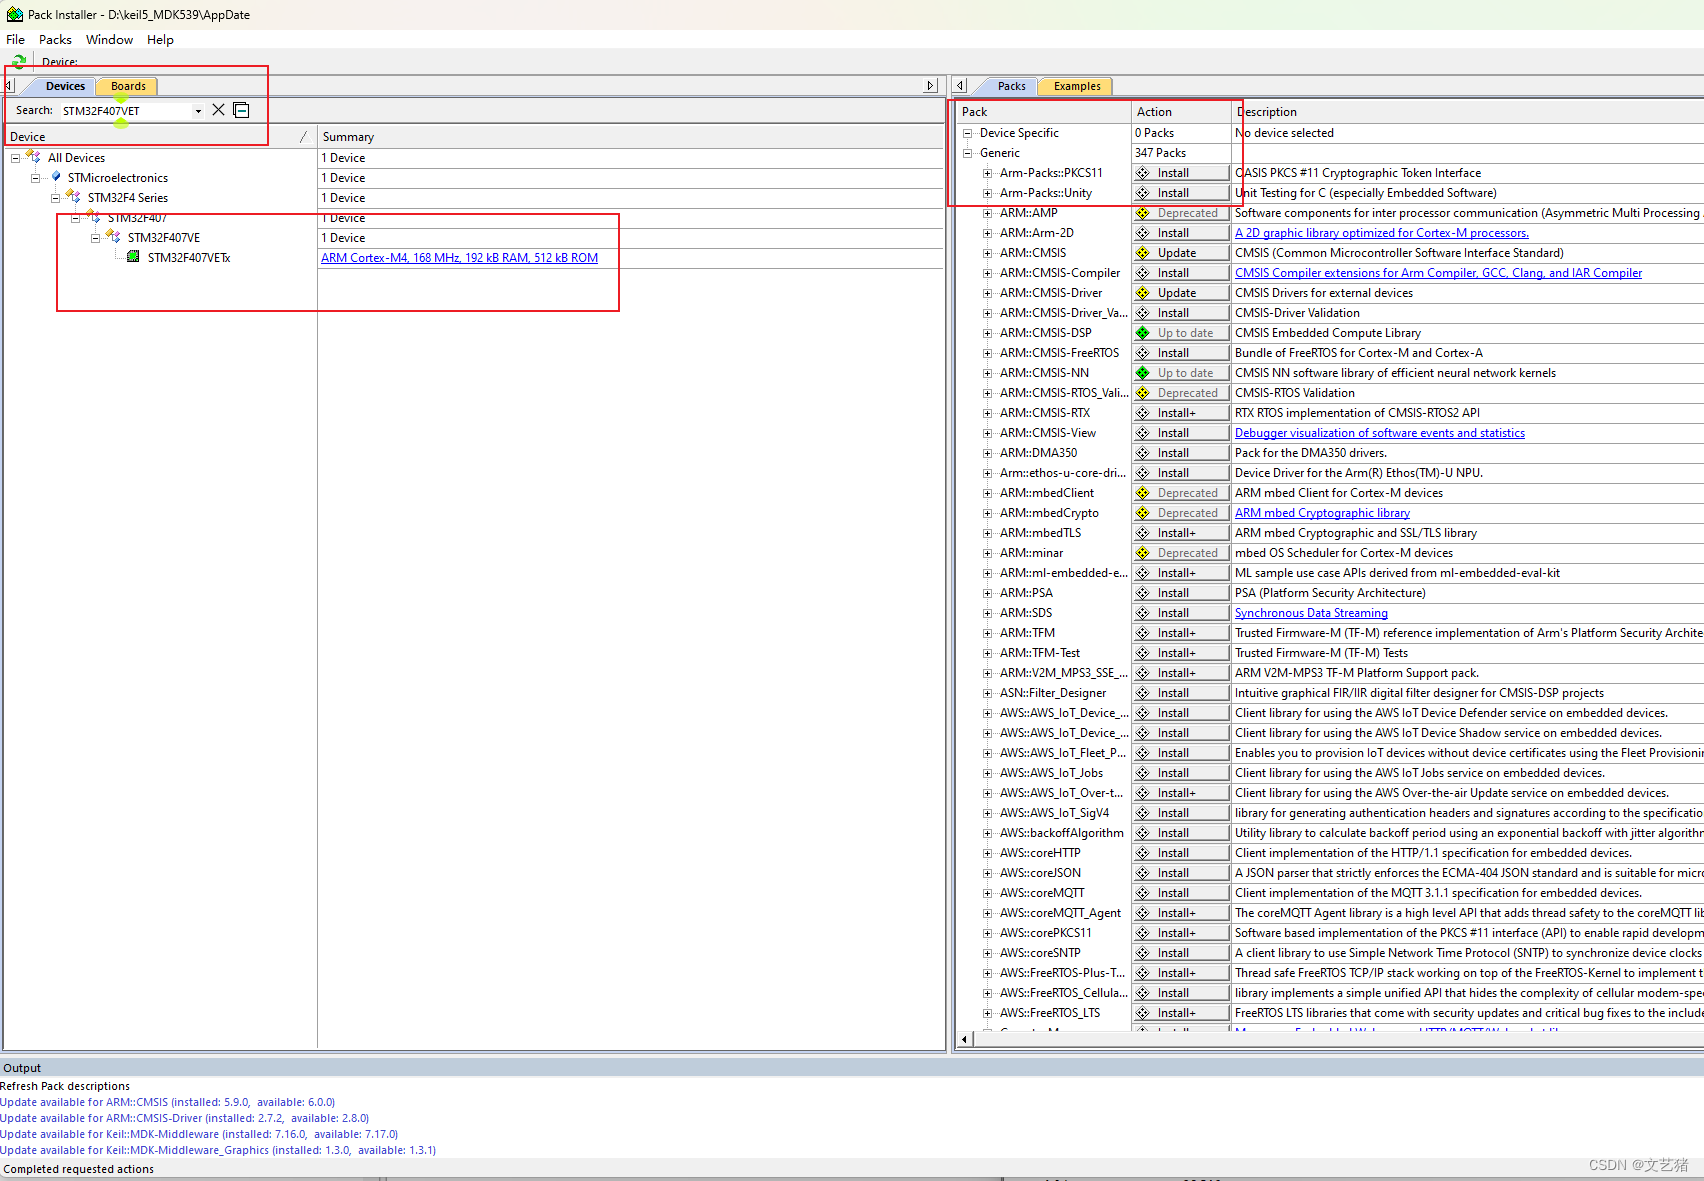Open Debugger visualization of software events link
This screenshot has width=1704, height=1181.
pyautogui.click(x=1380, y=433)
